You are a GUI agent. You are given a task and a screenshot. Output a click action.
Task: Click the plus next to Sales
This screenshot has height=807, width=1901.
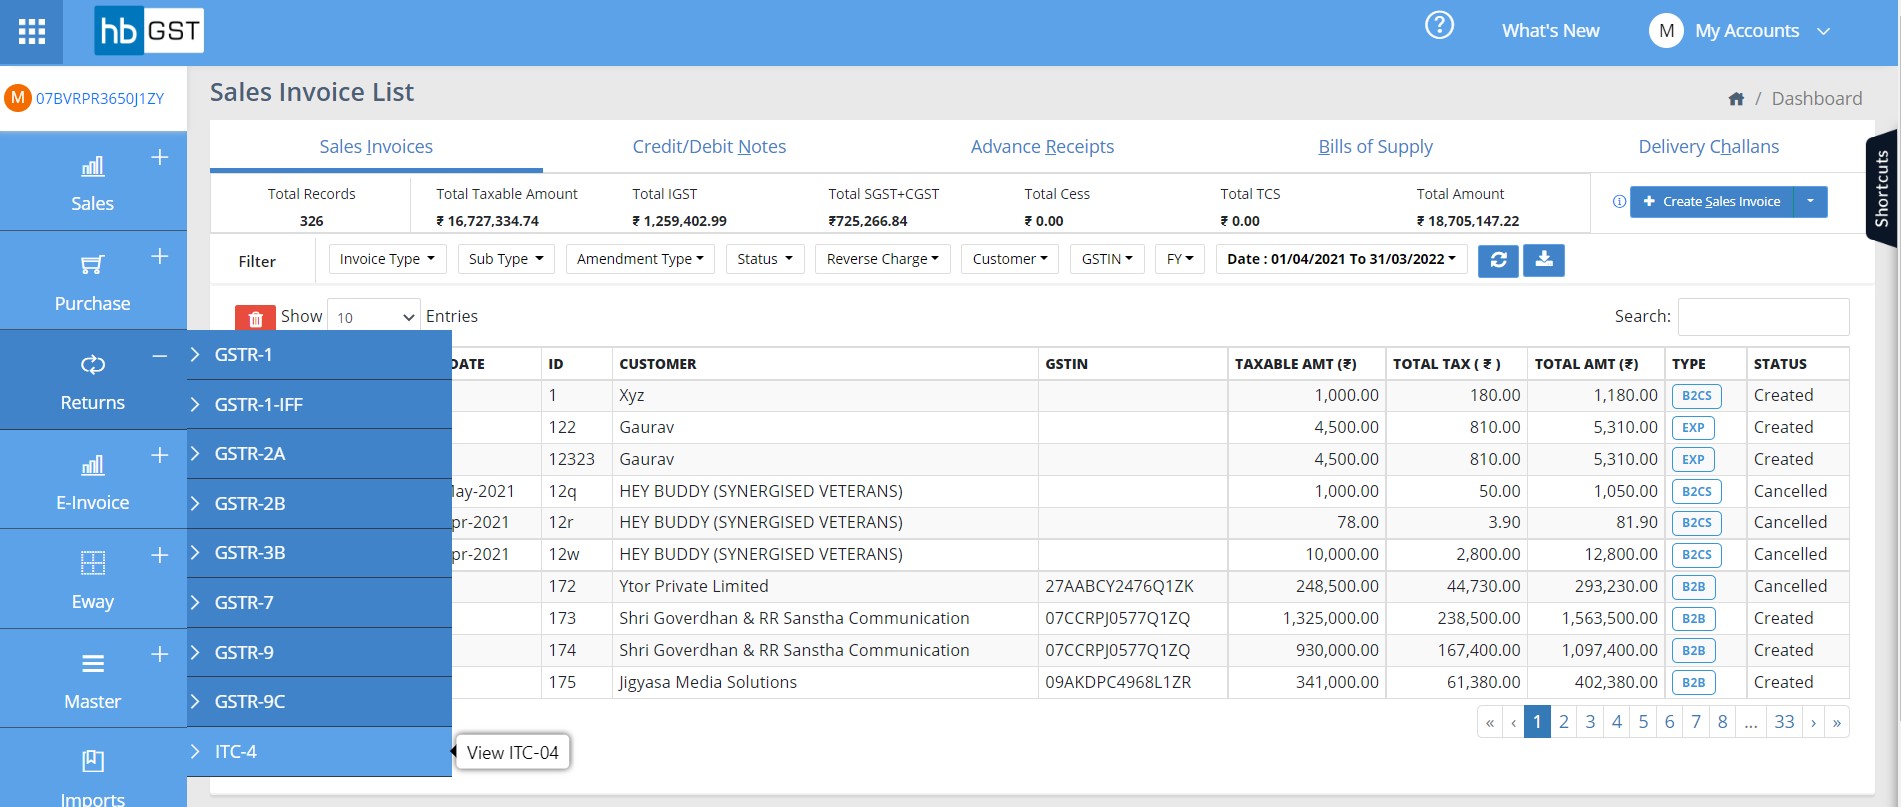point(159,157)
